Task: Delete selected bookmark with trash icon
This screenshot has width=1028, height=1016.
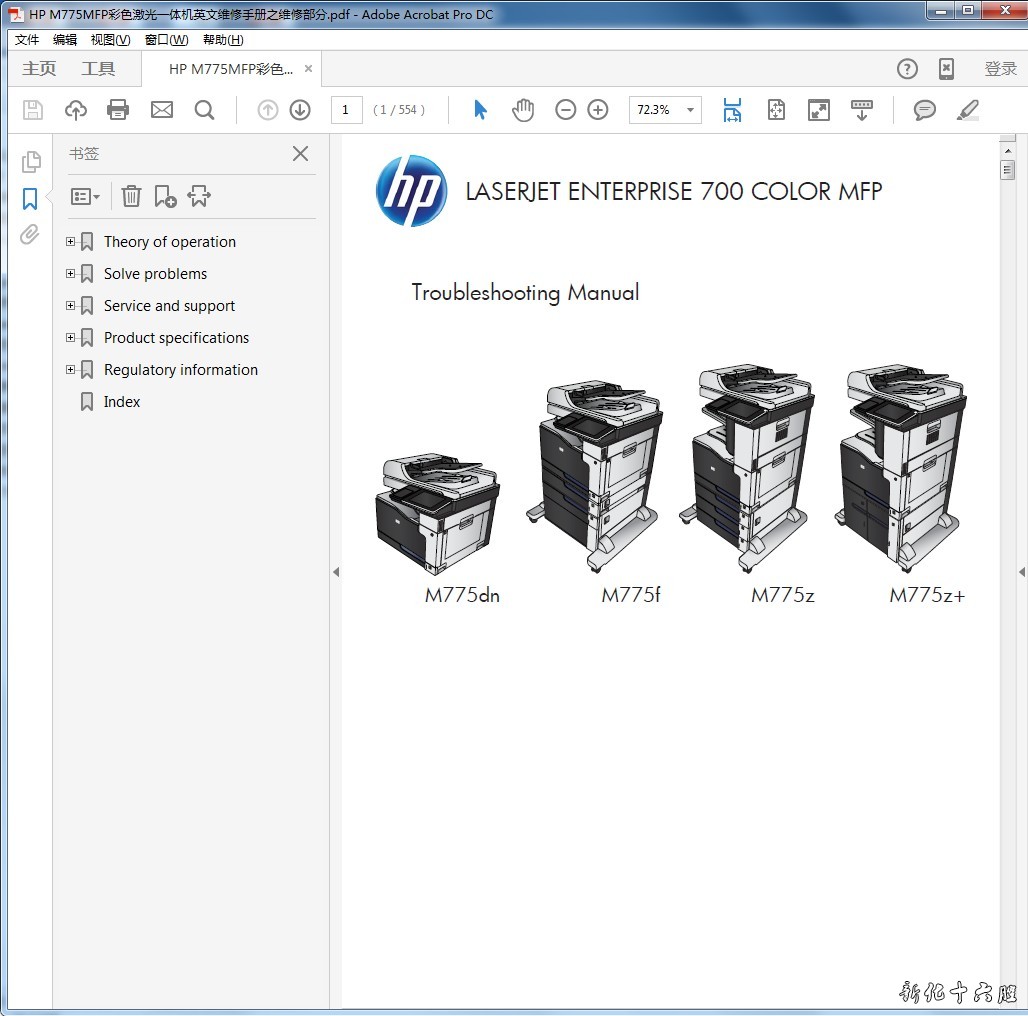Action: pos(131,196)
